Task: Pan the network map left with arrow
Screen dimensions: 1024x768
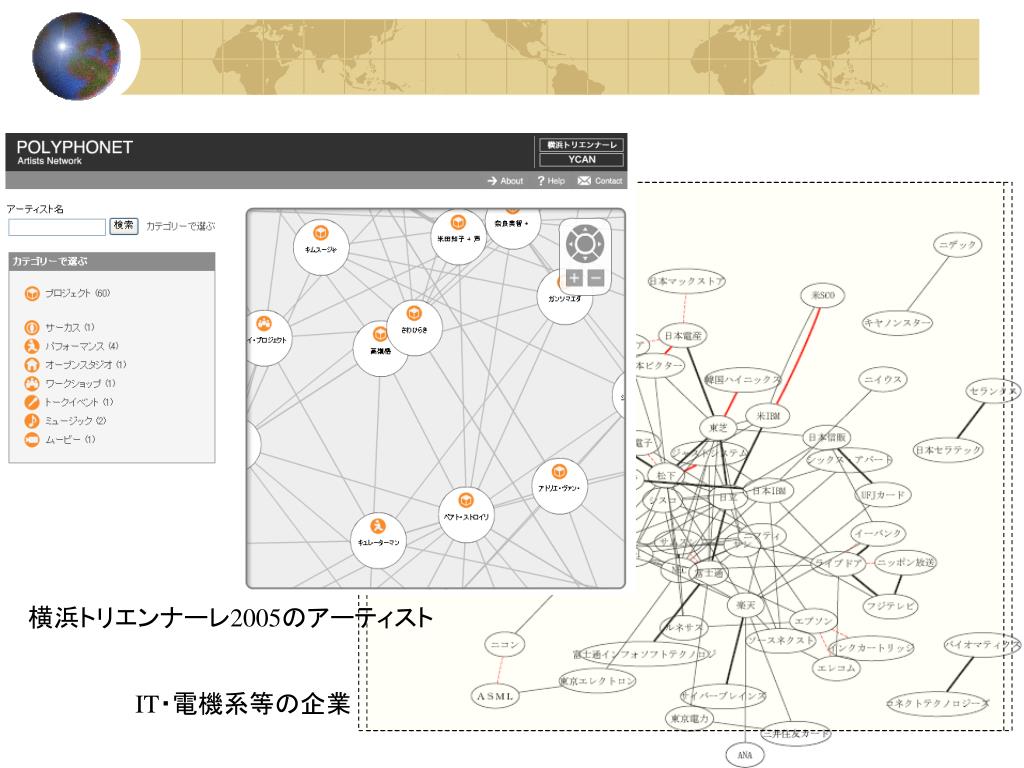Action: (x=569, y=244)
